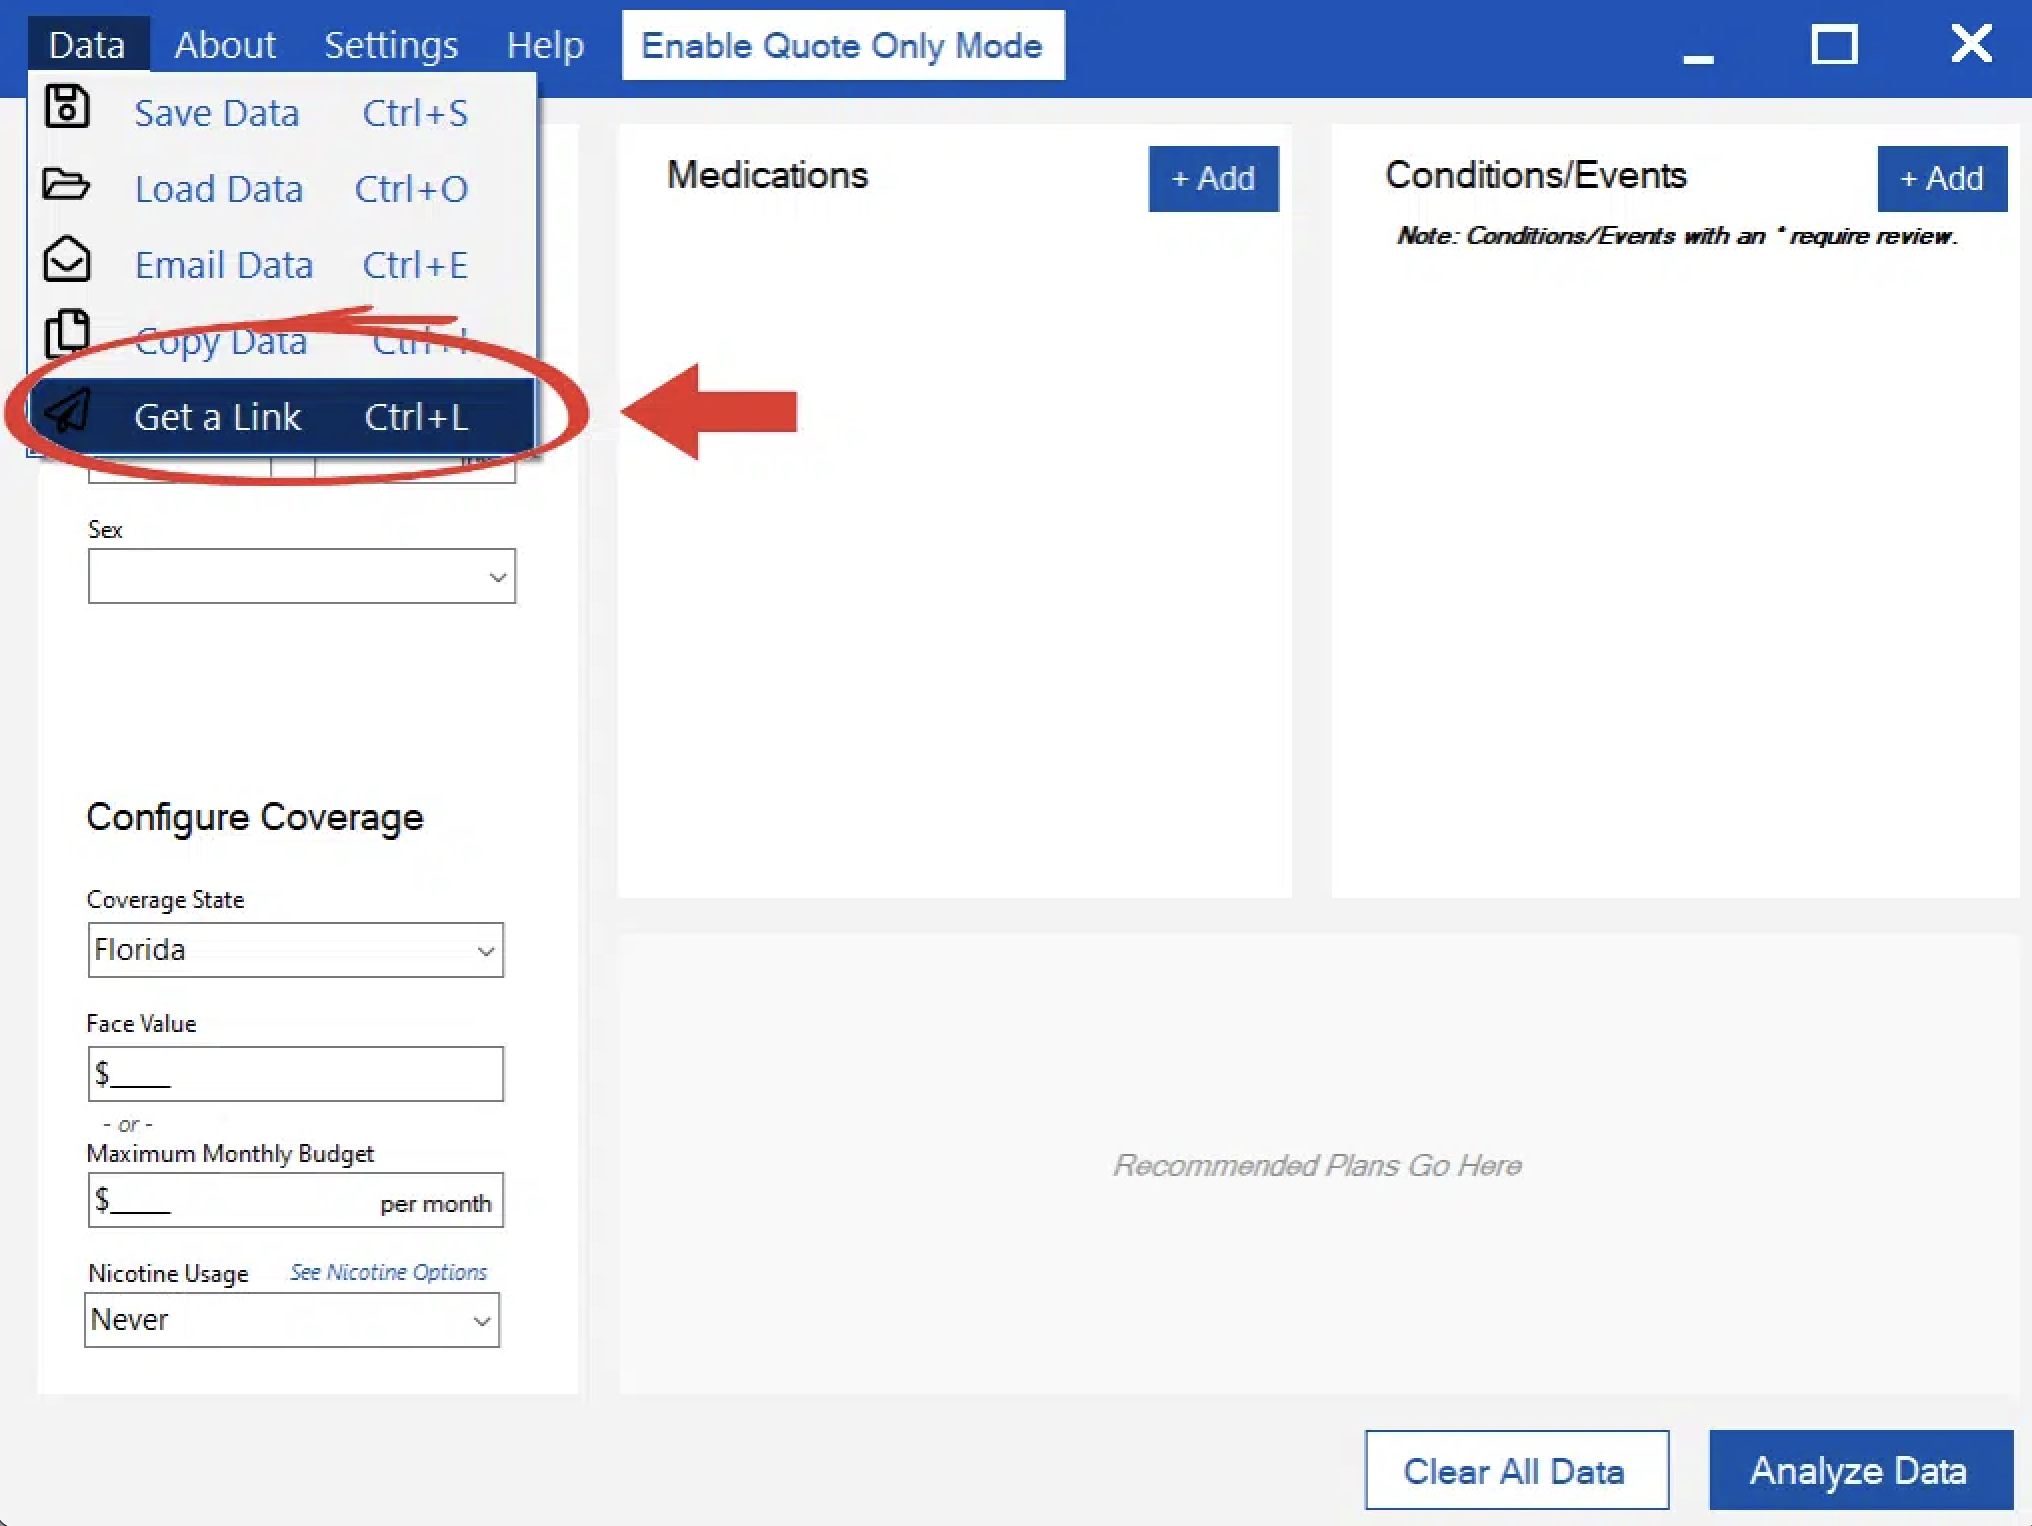Open the Nicotine Usage dropdown set to Never
This screenshot has width=2032, height=1526.
point(291,1321)
